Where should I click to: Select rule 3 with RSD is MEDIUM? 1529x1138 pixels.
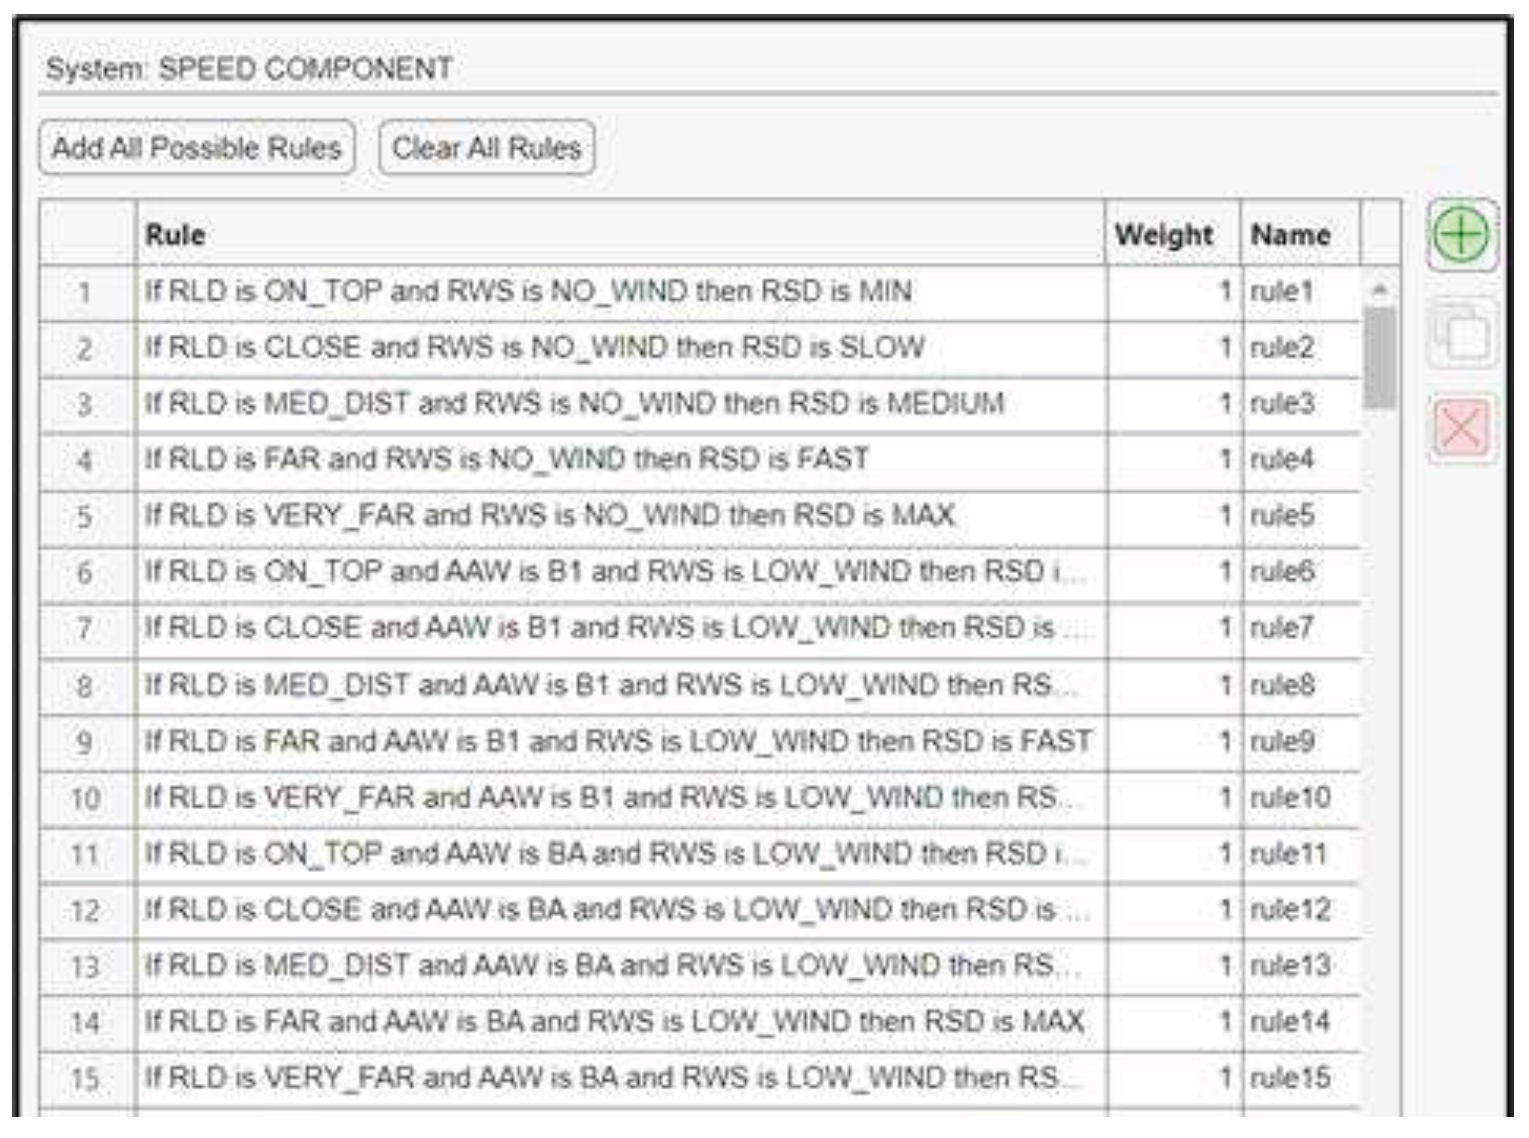574,404
